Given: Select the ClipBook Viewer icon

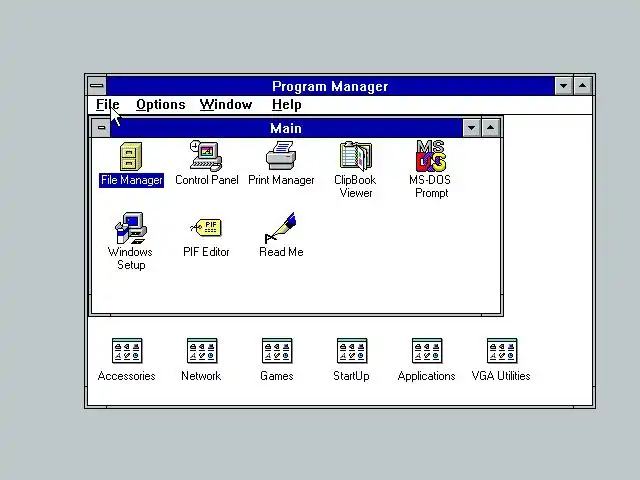Looking at the screenshot, I should coord(356,156).
